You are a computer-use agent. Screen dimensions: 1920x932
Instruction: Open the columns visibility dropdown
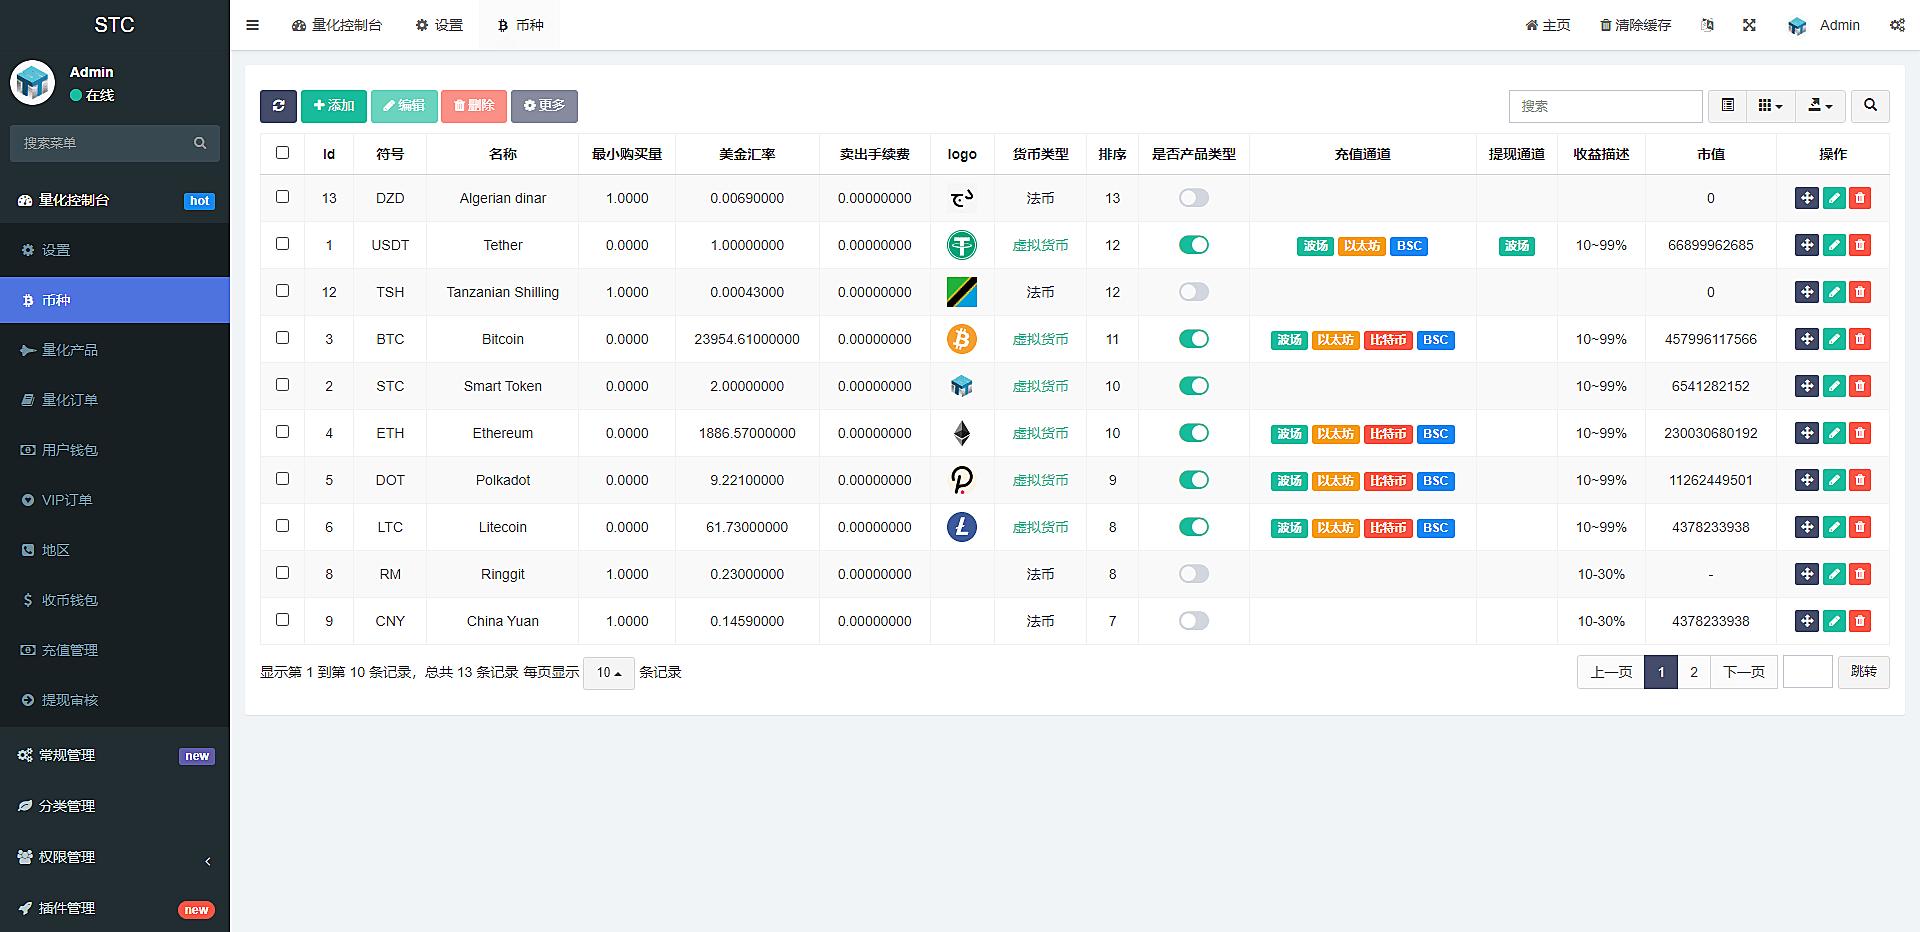[x=1770, y=106]
